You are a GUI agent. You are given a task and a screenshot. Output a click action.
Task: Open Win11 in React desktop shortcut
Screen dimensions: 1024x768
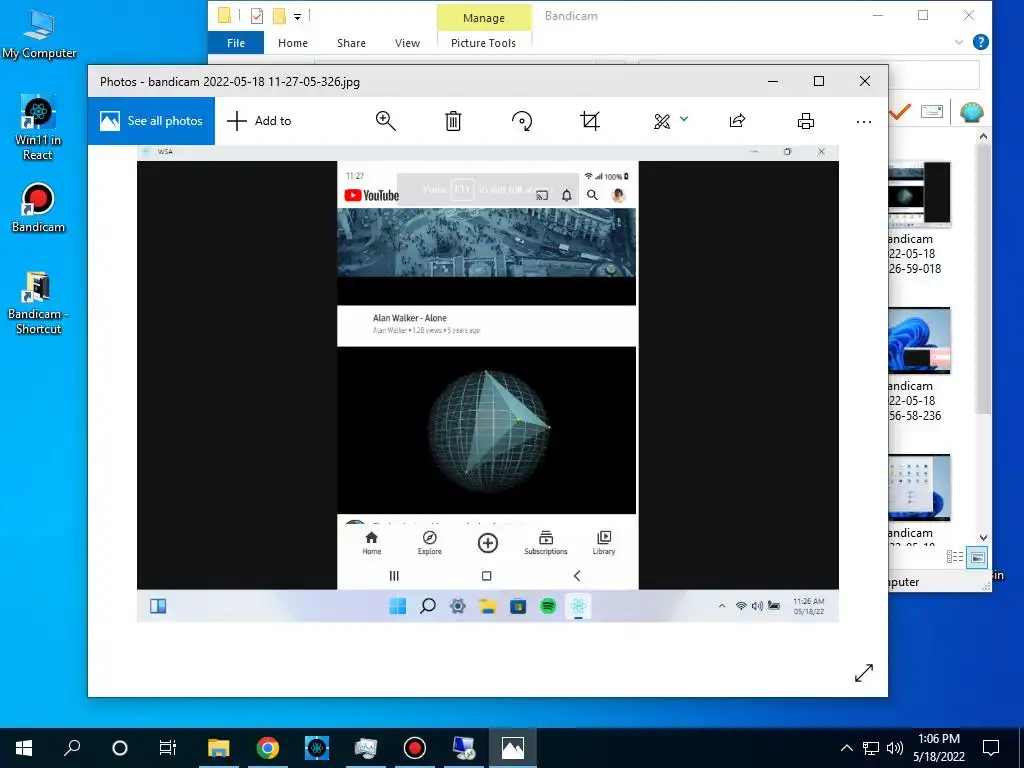pos(38,128)
